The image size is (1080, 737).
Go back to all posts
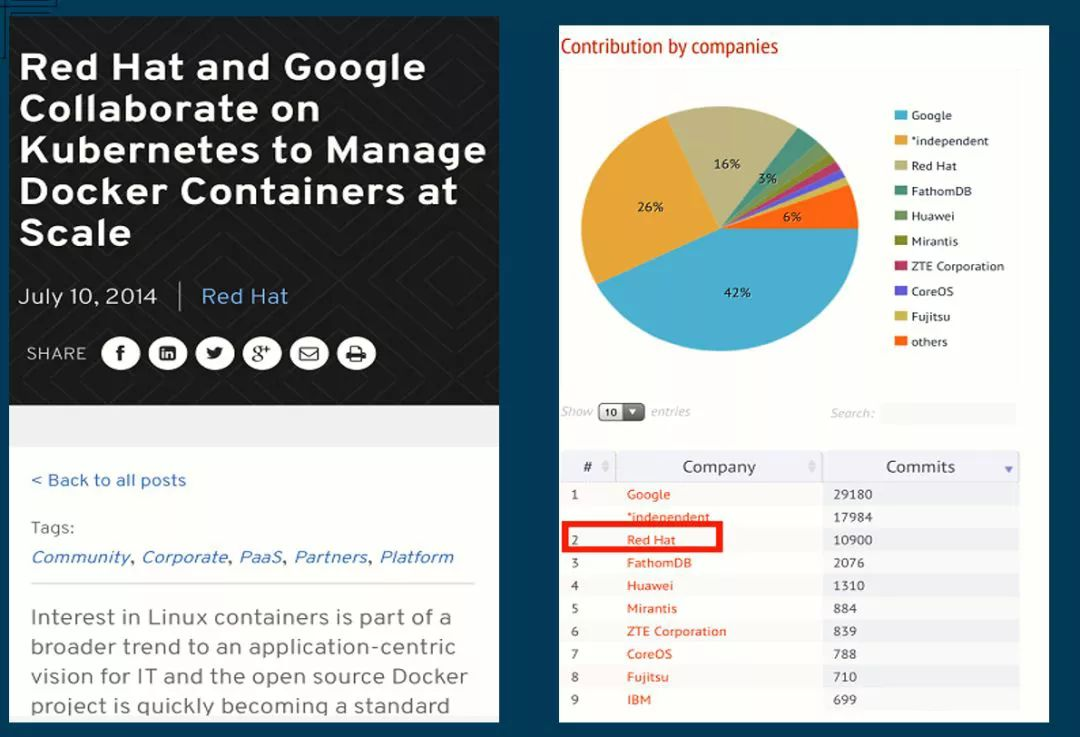[108, 480]
